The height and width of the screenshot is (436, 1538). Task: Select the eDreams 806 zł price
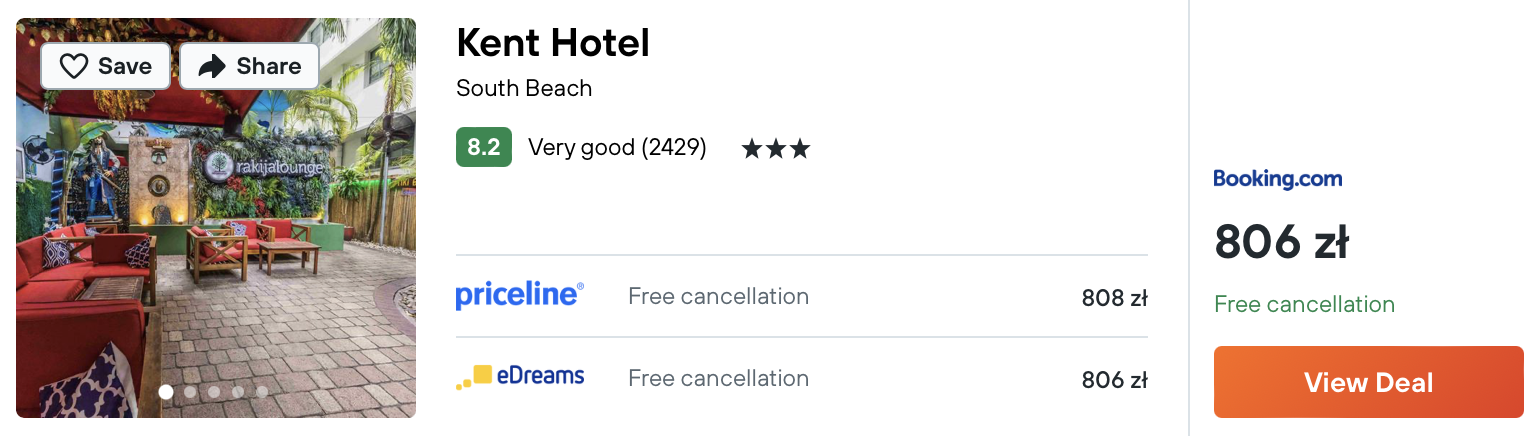click(1114, 380)
